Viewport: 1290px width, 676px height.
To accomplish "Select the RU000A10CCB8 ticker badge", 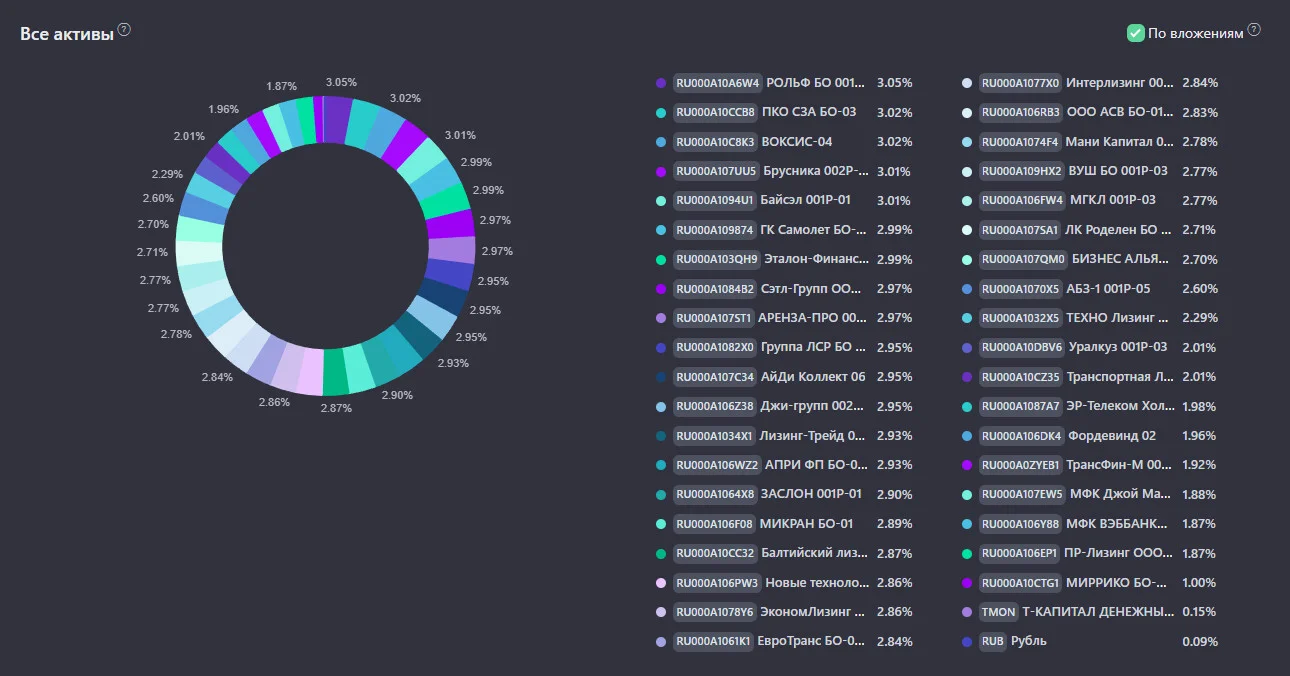I will (715, 112).
